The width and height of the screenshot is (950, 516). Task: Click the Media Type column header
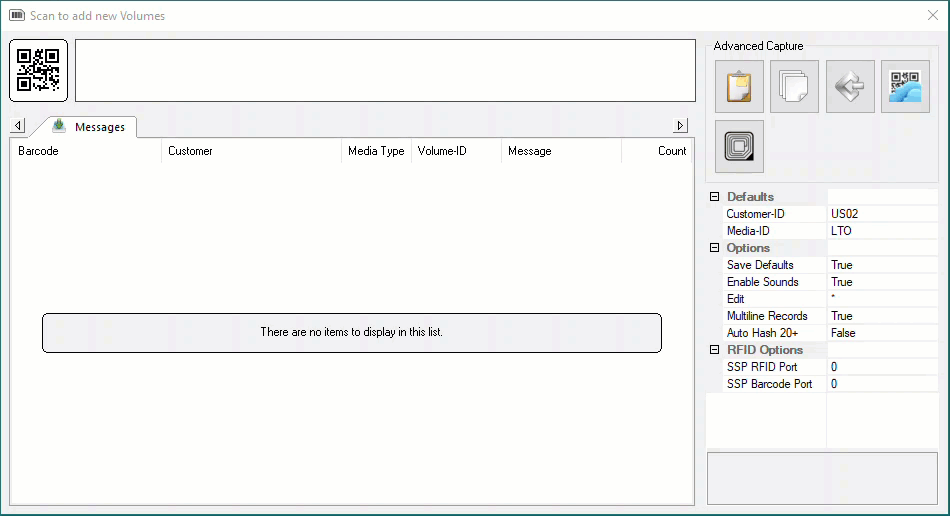[376, 151]
